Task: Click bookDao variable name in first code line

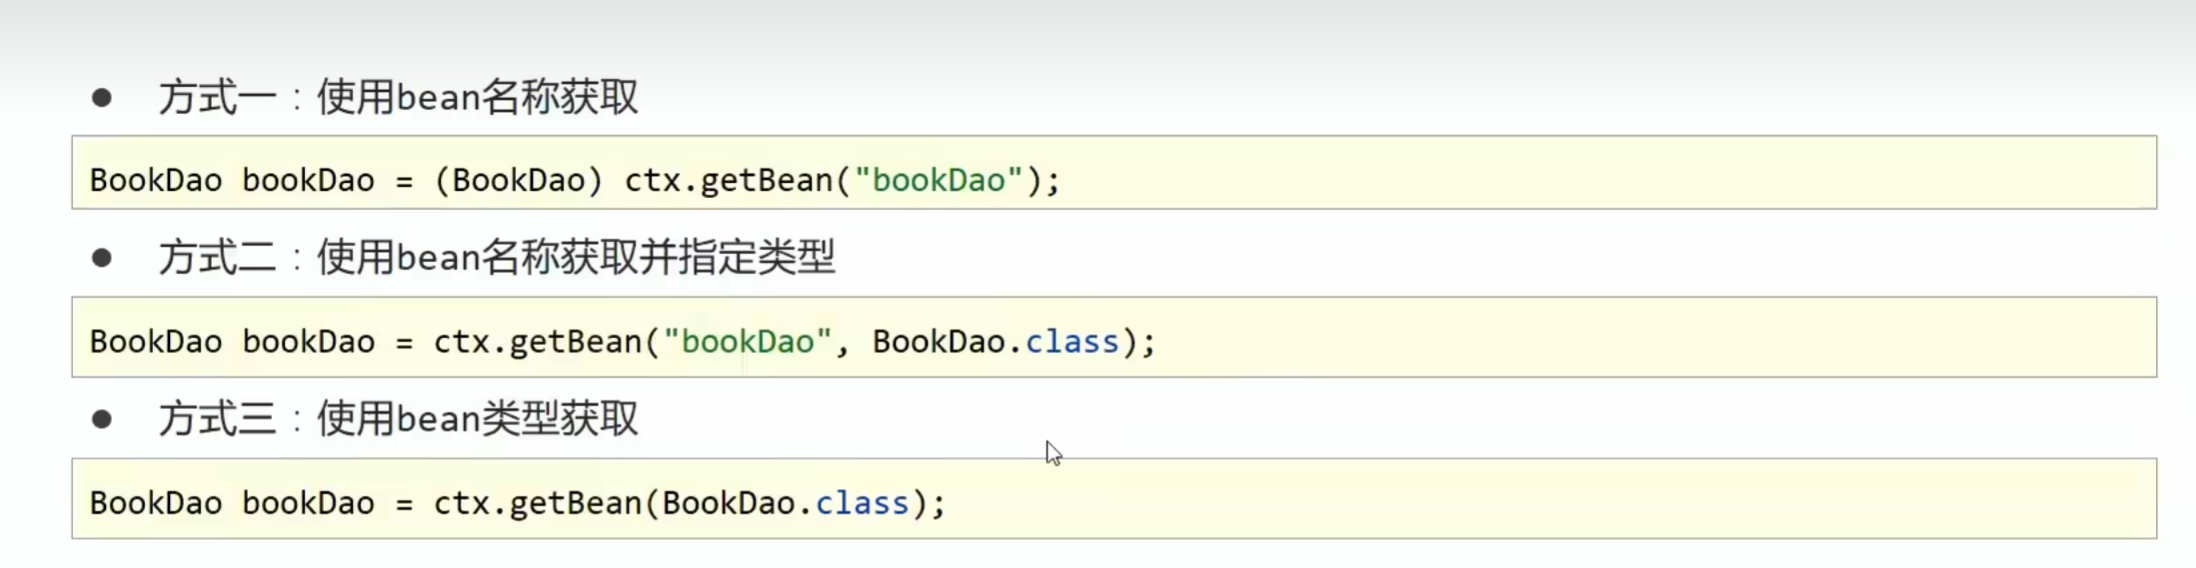Action: 308,180
